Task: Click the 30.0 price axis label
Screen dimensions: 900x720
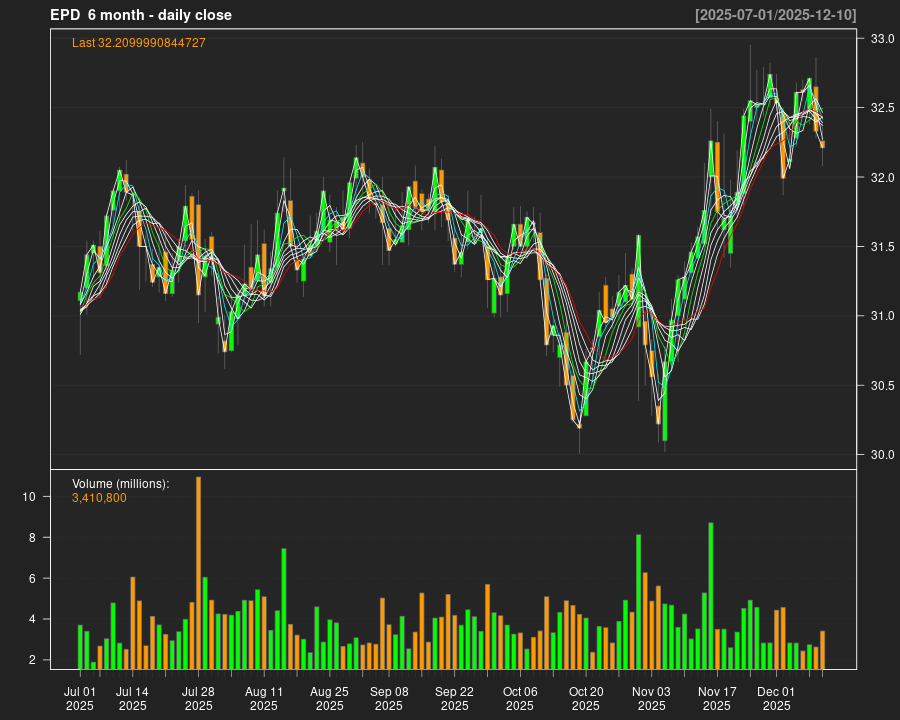Action: click(x=881, y=455)
